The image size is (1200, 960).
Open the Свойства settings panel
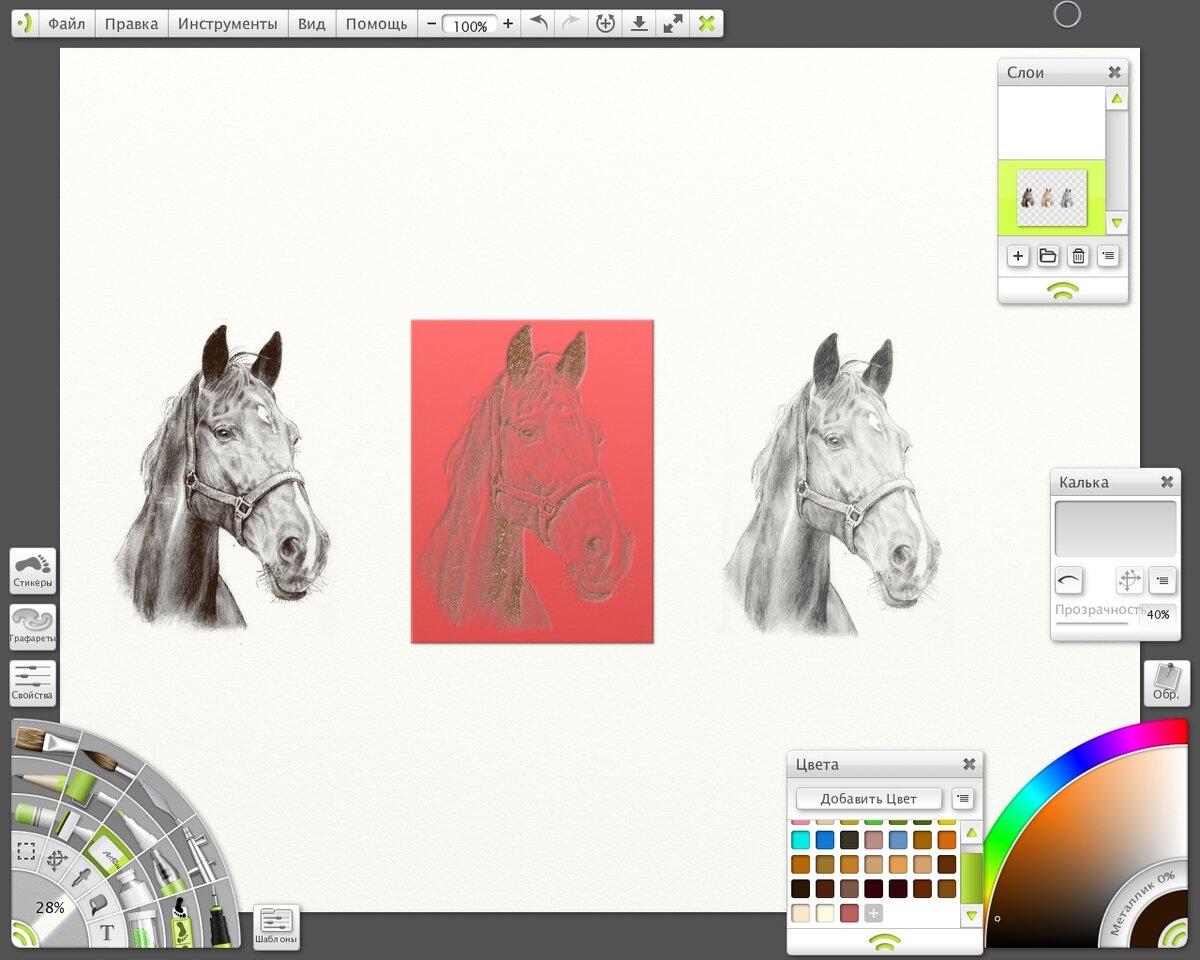(x=33, y=683)
